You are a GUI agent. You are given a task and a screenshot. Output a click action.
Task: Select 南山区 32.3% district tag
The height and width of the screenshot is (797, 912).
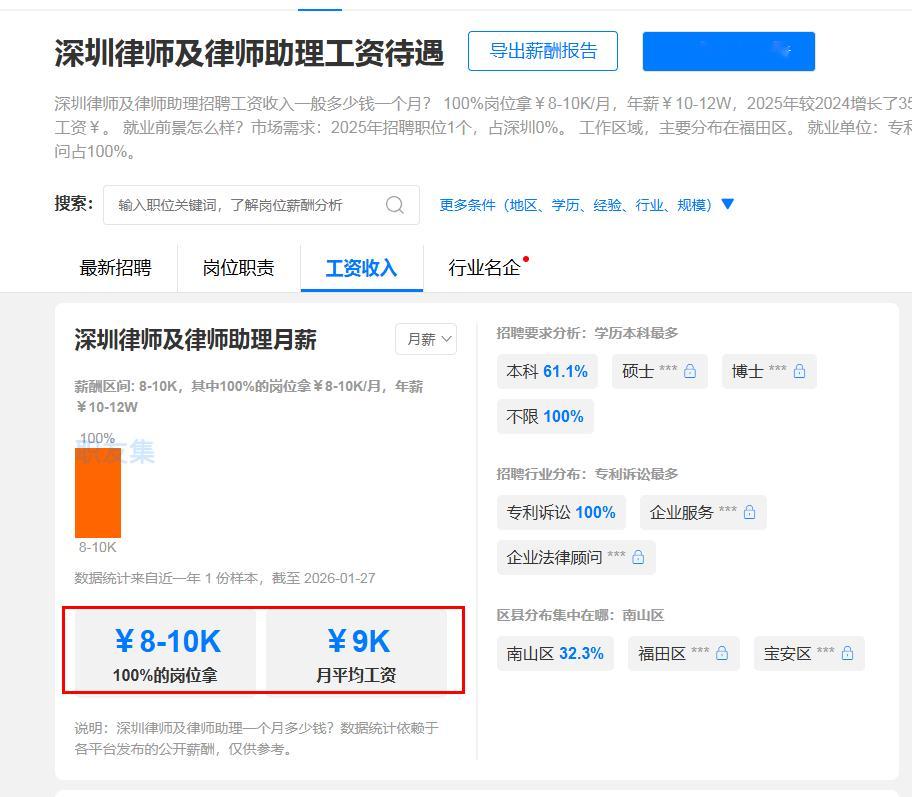pyautogui.click(x=555, y=653)
